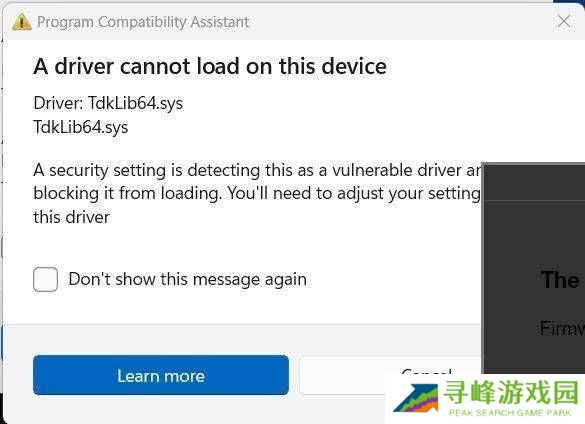Click the gray footer area below Learn more
Image resolution: width=585 pixels, height=424 pixels.
coord(161,409)
